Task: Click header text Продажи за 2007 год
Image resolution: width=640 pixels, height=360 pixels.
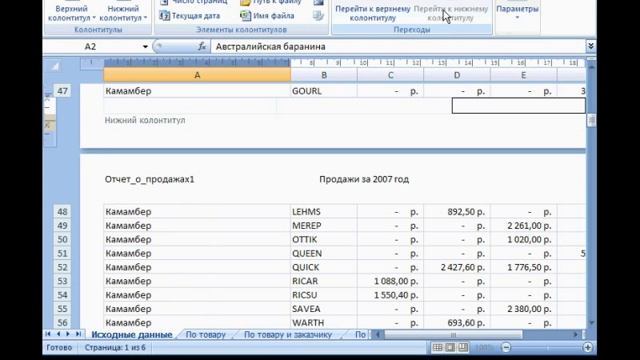Action: pyautogui.click(x=364, y=179)
